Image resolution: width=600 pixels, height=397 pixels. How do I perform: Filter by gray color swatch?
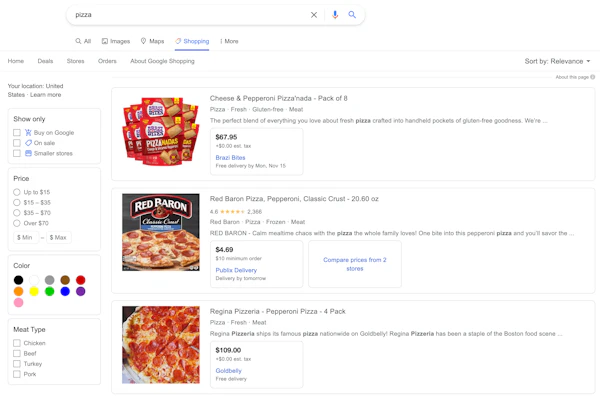[49, 280]
